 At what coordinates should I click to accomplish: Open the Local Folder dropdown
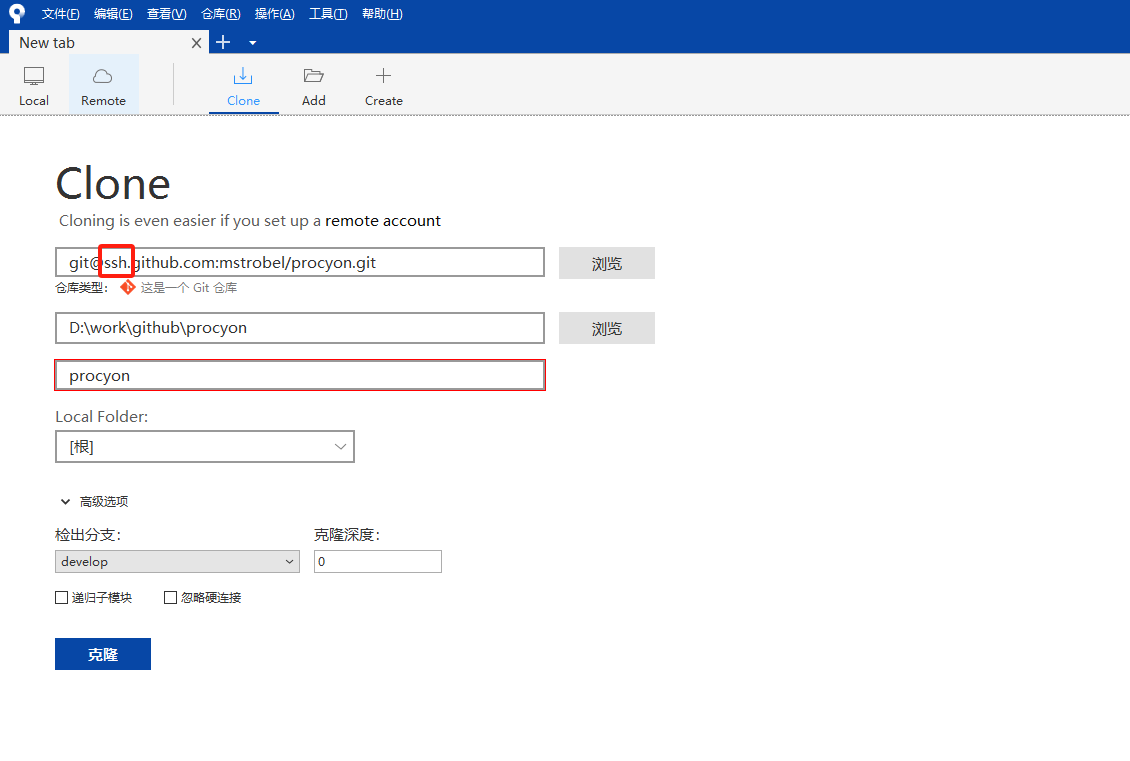click(x=205, y=447)
